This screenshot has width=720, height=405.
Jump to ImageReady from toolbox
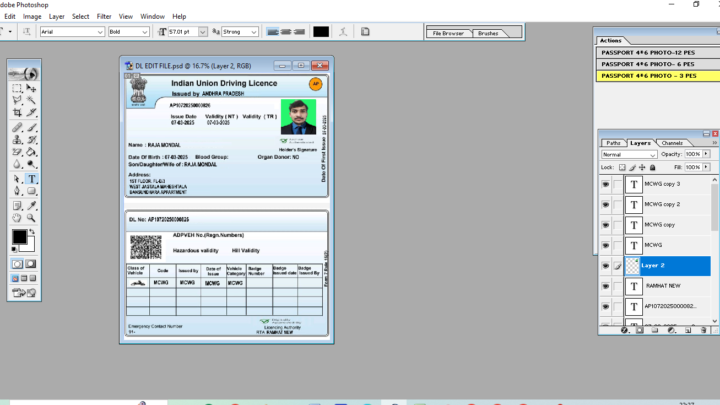point(24,292)
